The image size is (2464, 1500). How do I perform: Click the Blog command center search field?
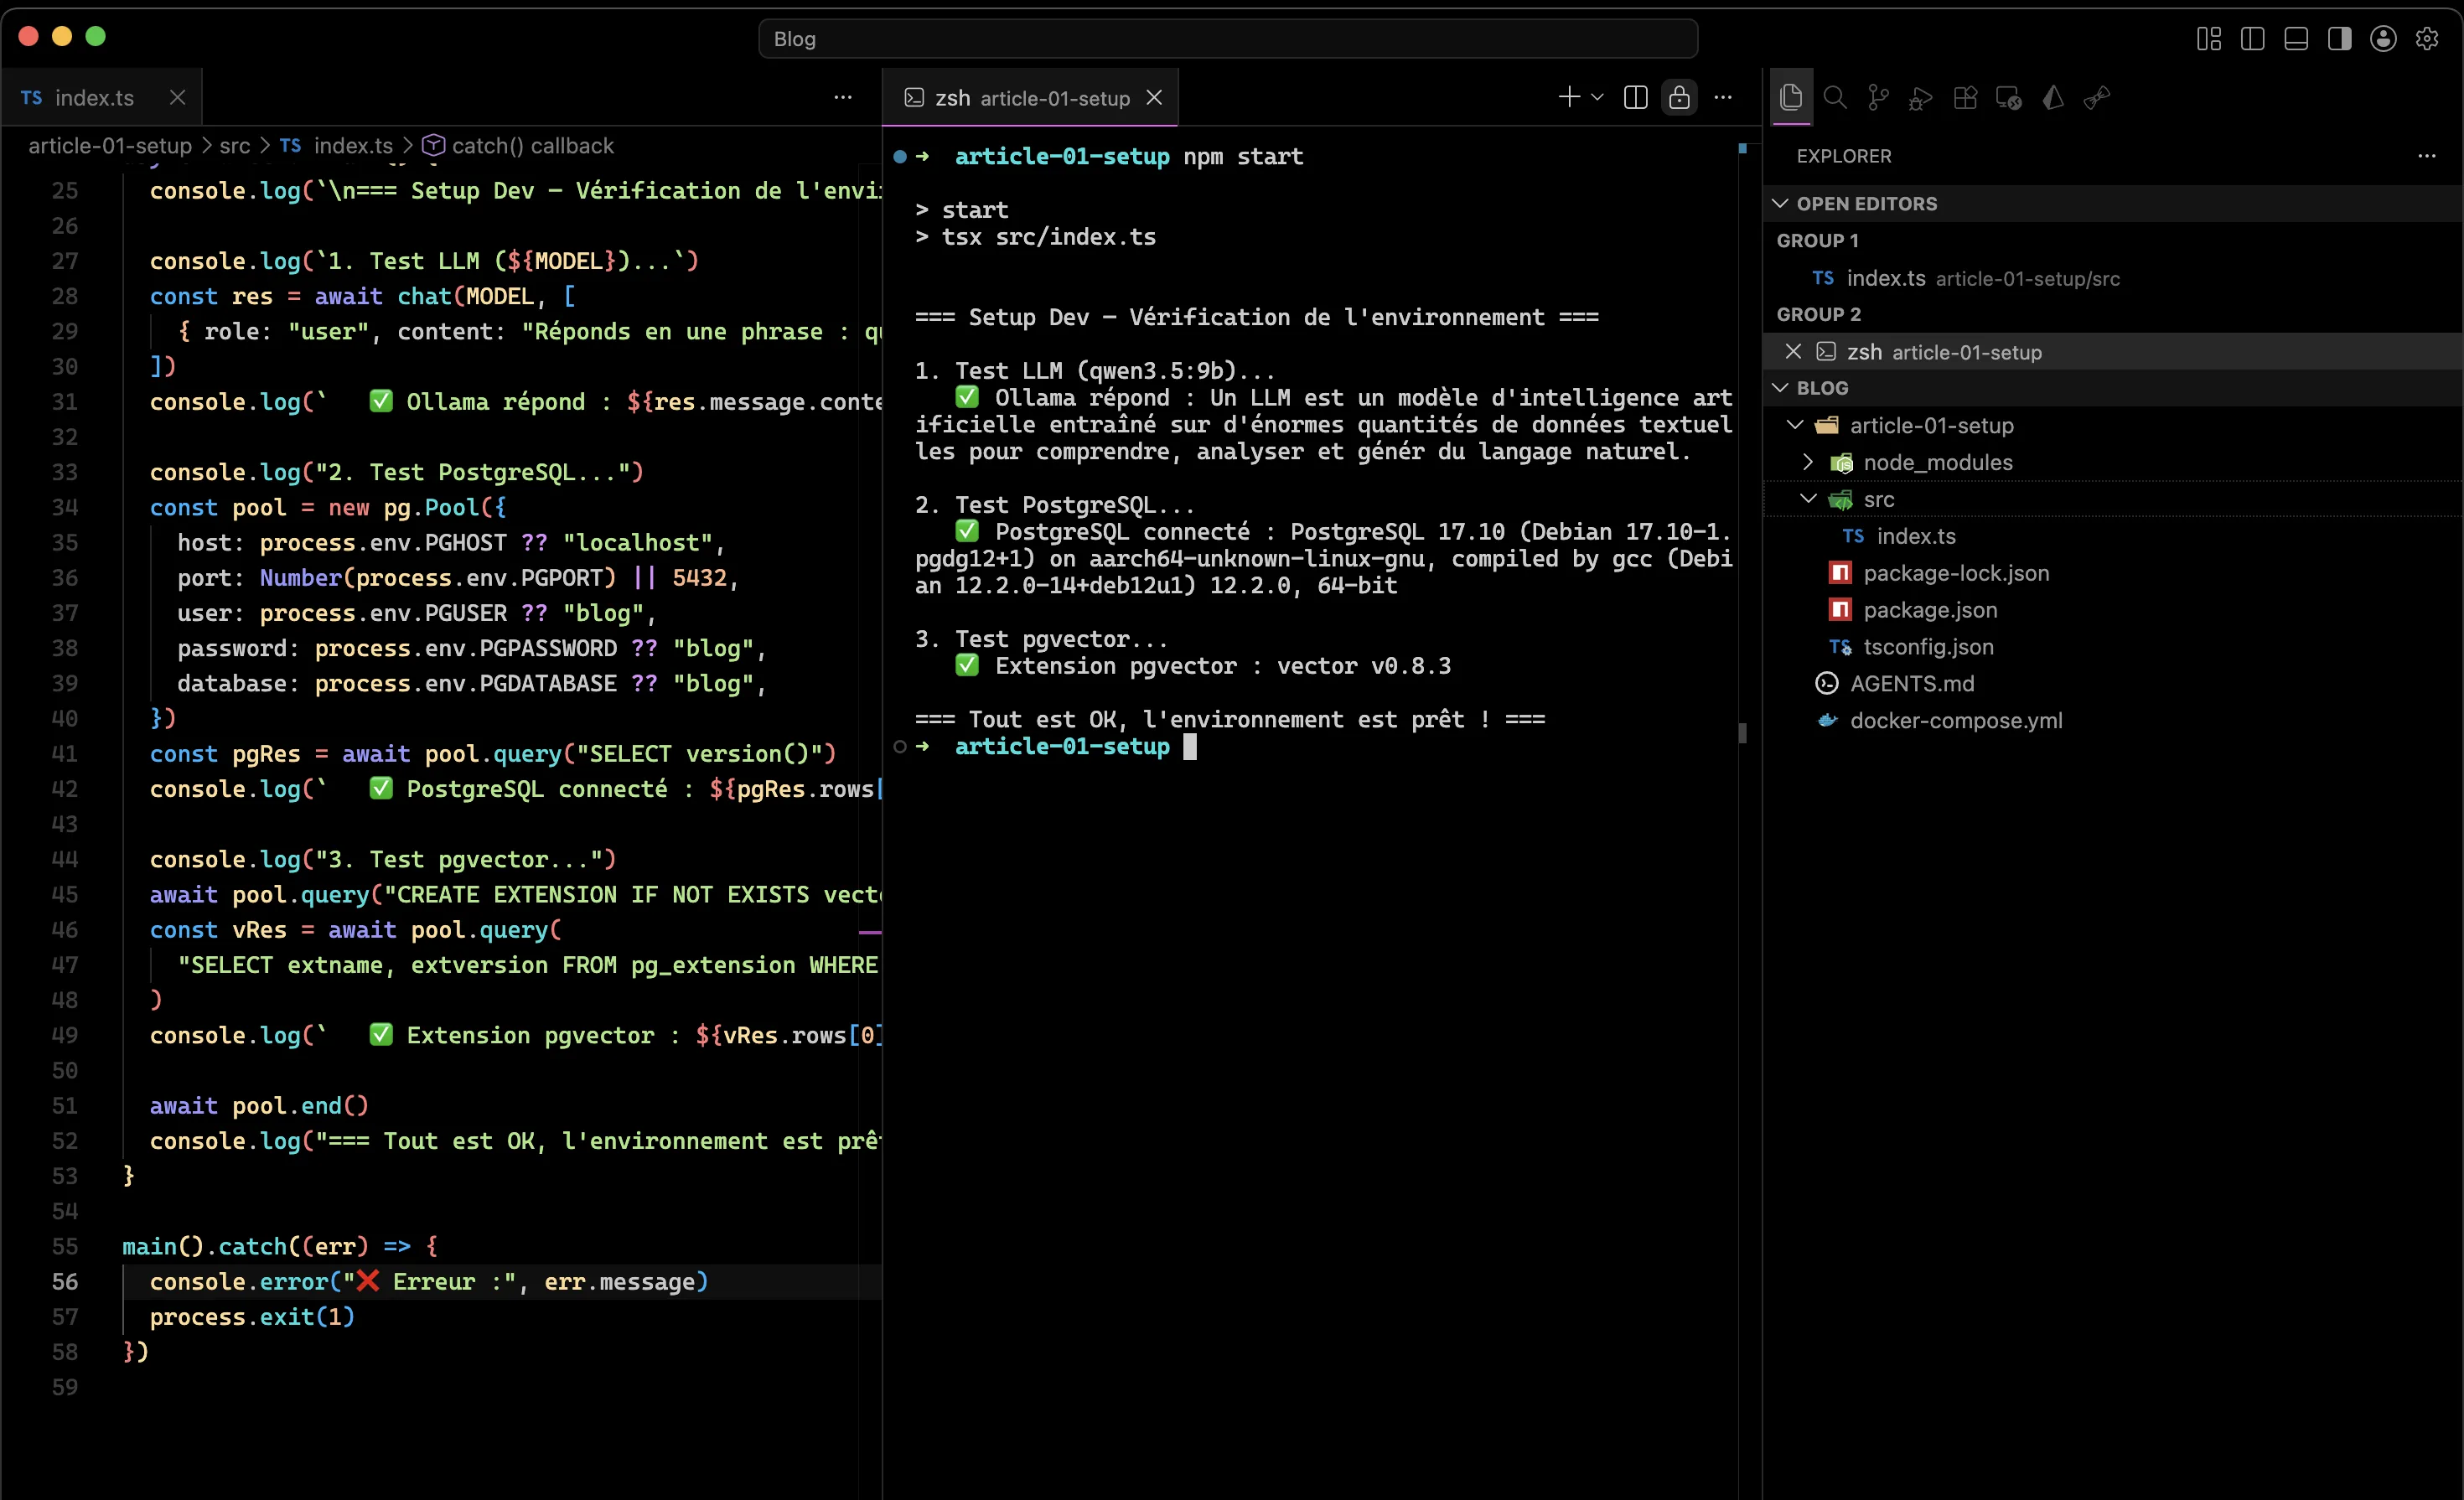[1228, 38]
